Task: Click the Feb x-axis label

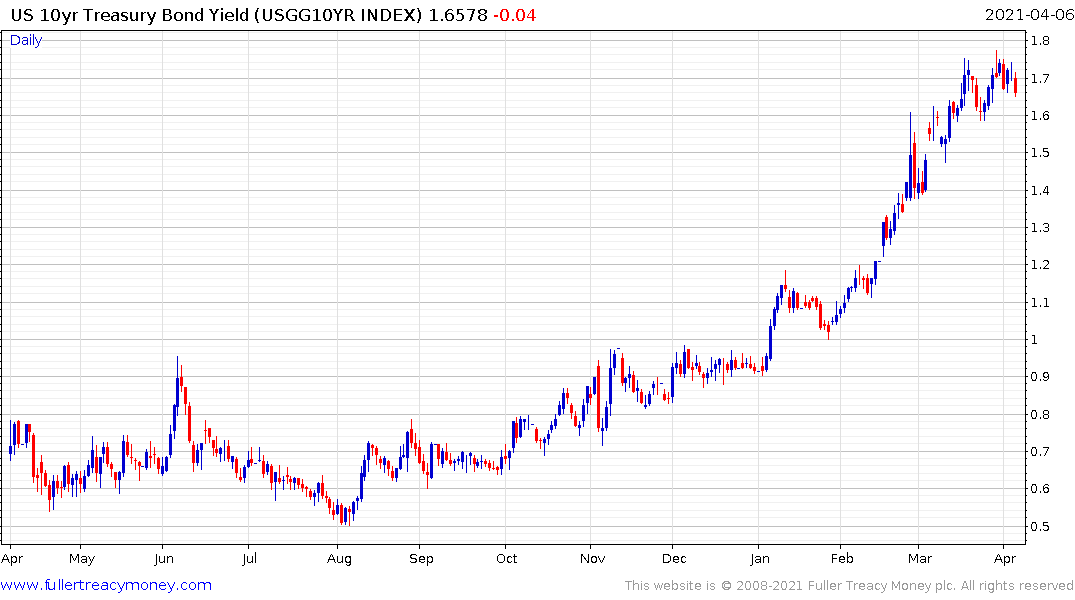Action: (x=842, y=559)
